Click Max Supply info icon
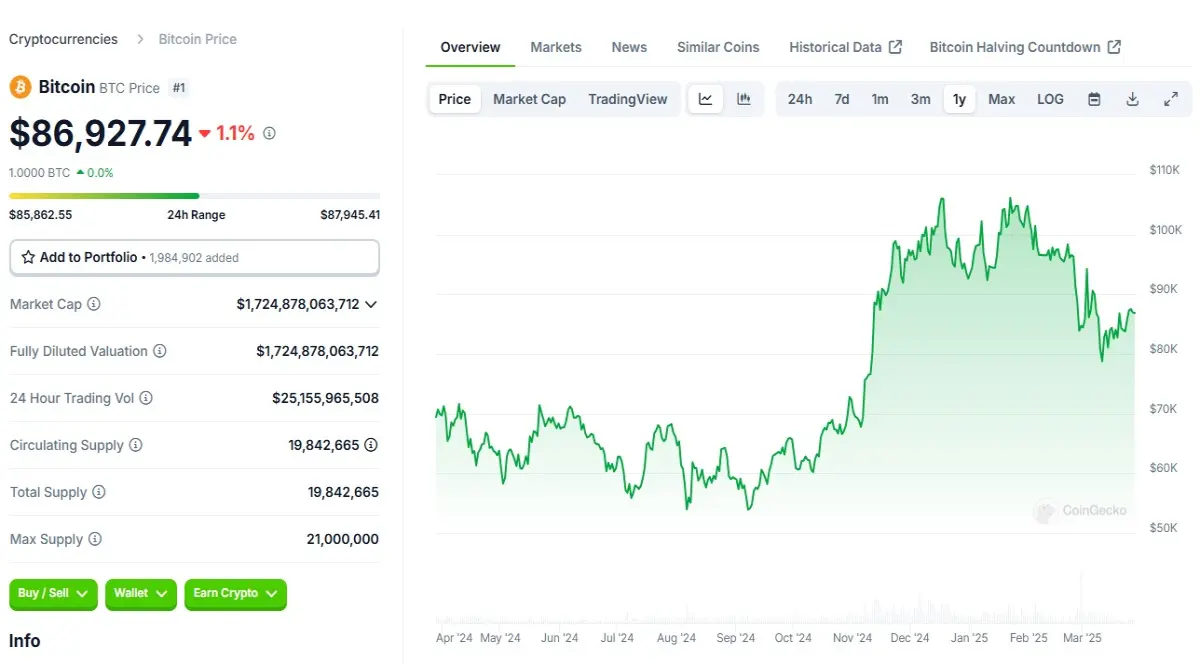1200x664 pixels. click(x=95, y=539)
